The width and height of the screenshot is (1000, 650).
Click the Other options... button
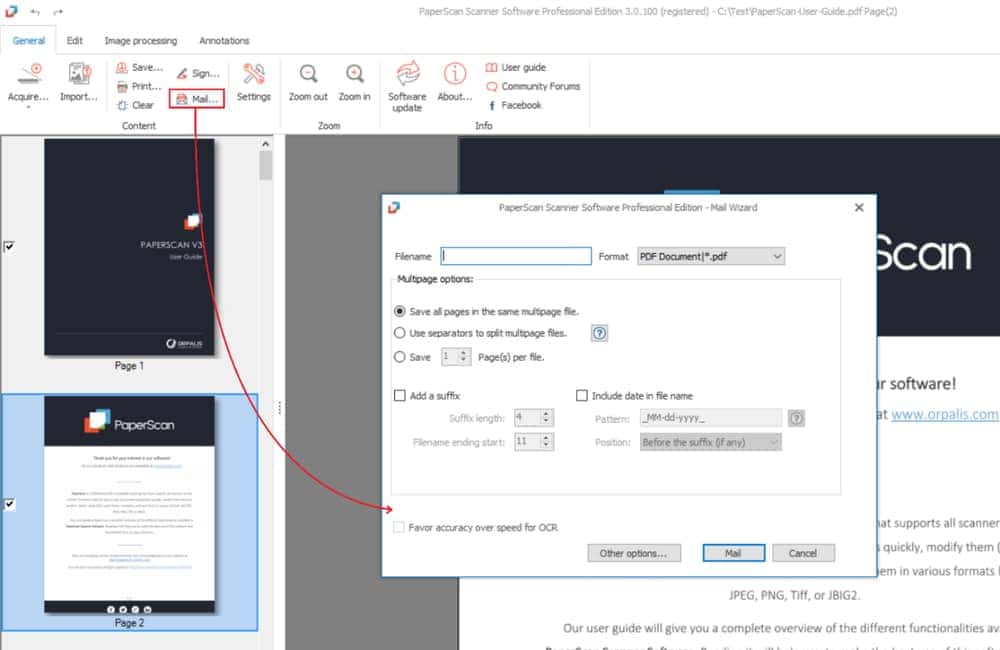pos(634,553)
